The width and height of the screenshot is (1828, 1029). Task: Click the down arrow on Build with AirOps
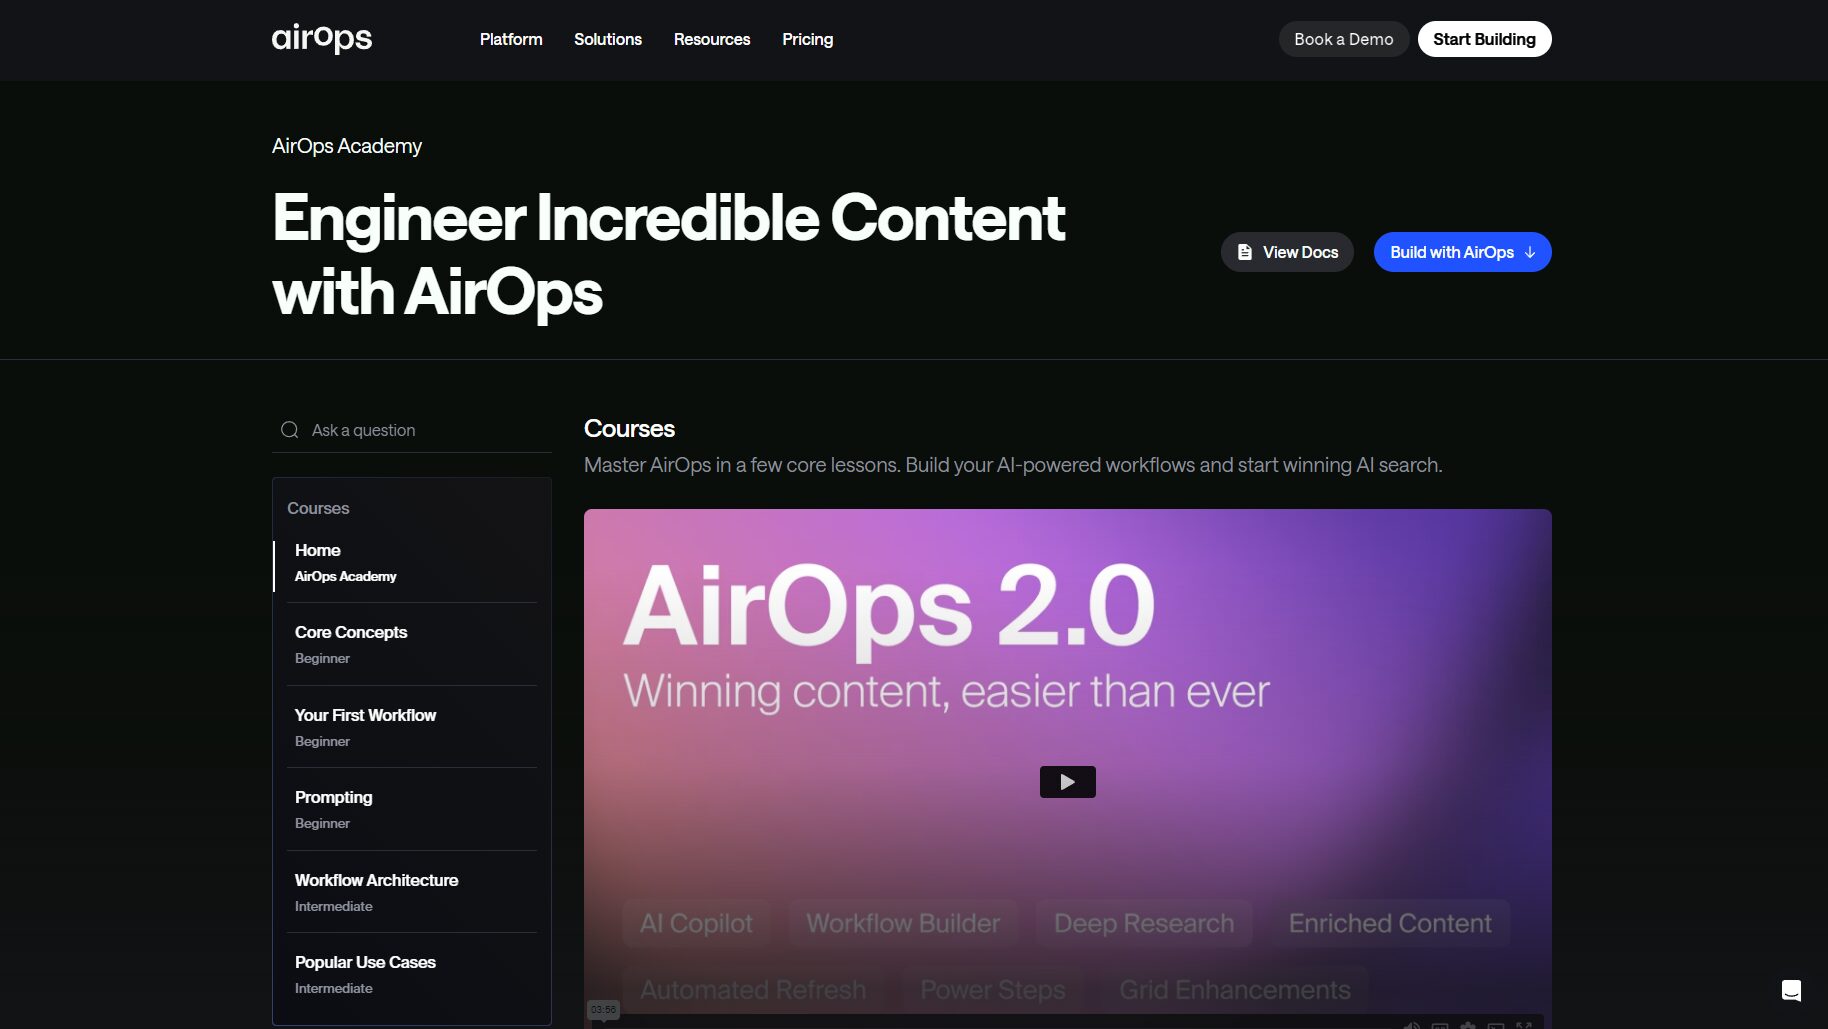point(1530,252)
